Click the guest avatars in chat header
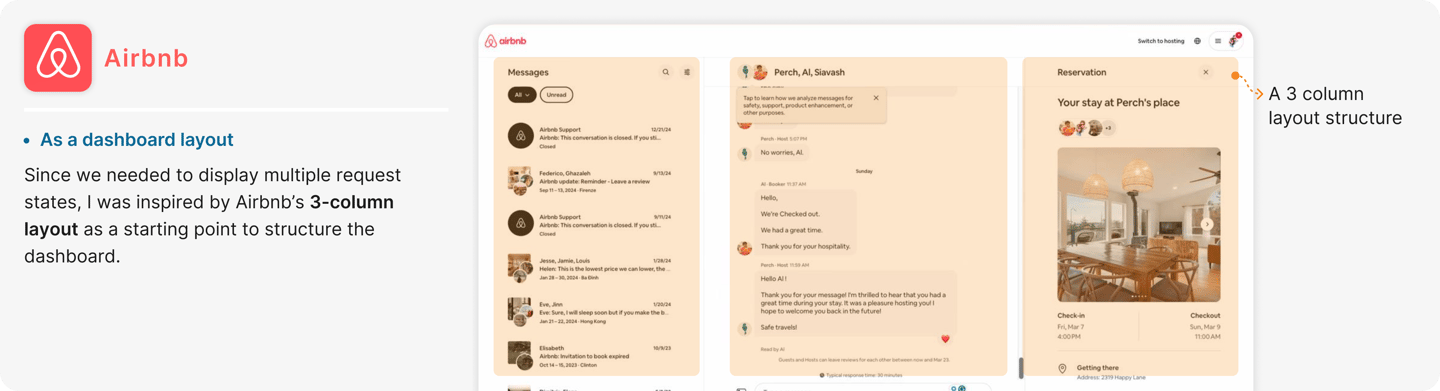The image size is (1440, 391). click(752, 72)
